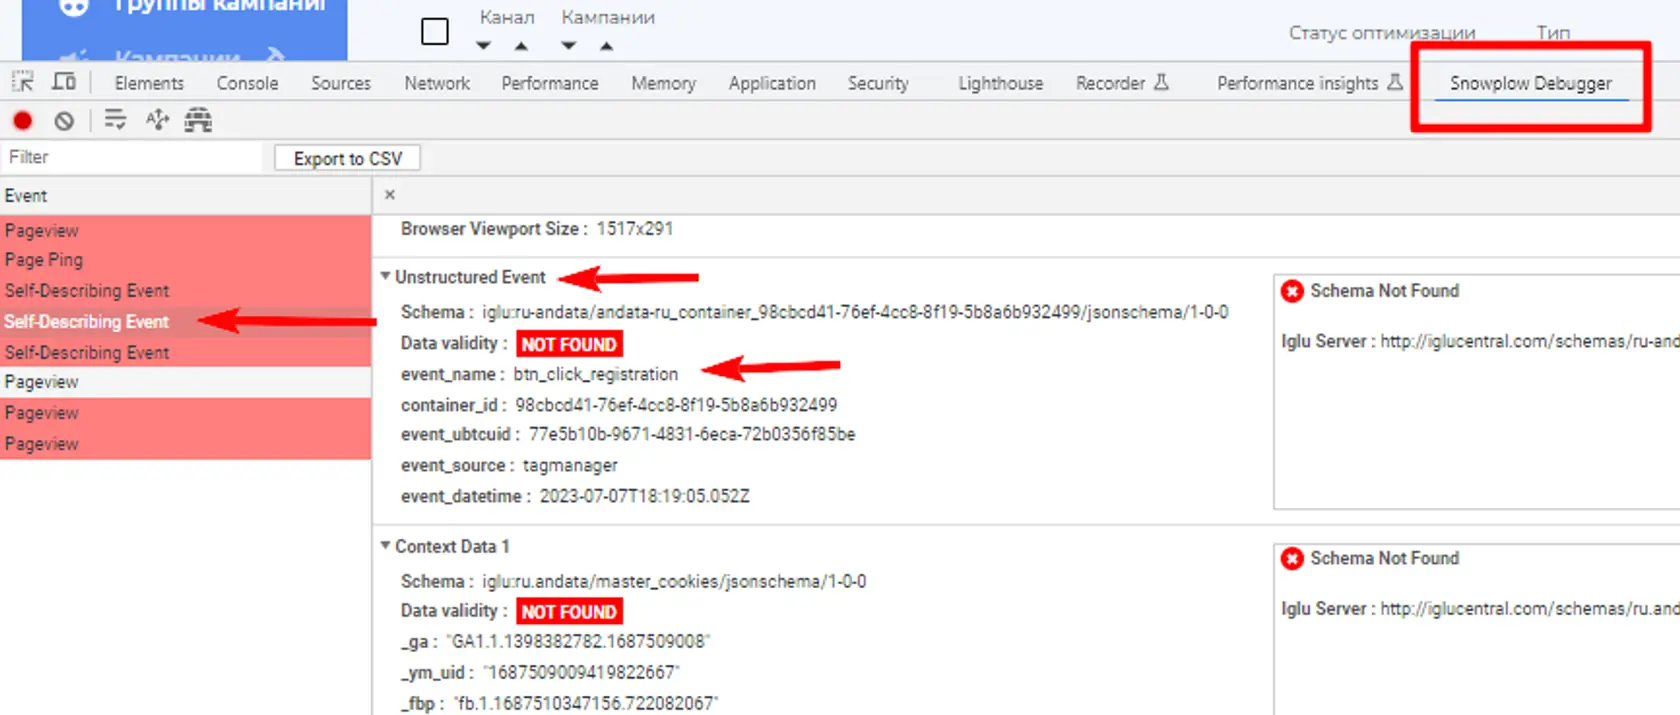Select the Snowplow Debugger tab
Image resolution: width=1680 pixels, height=715 pixels.
click(1531, 83)
